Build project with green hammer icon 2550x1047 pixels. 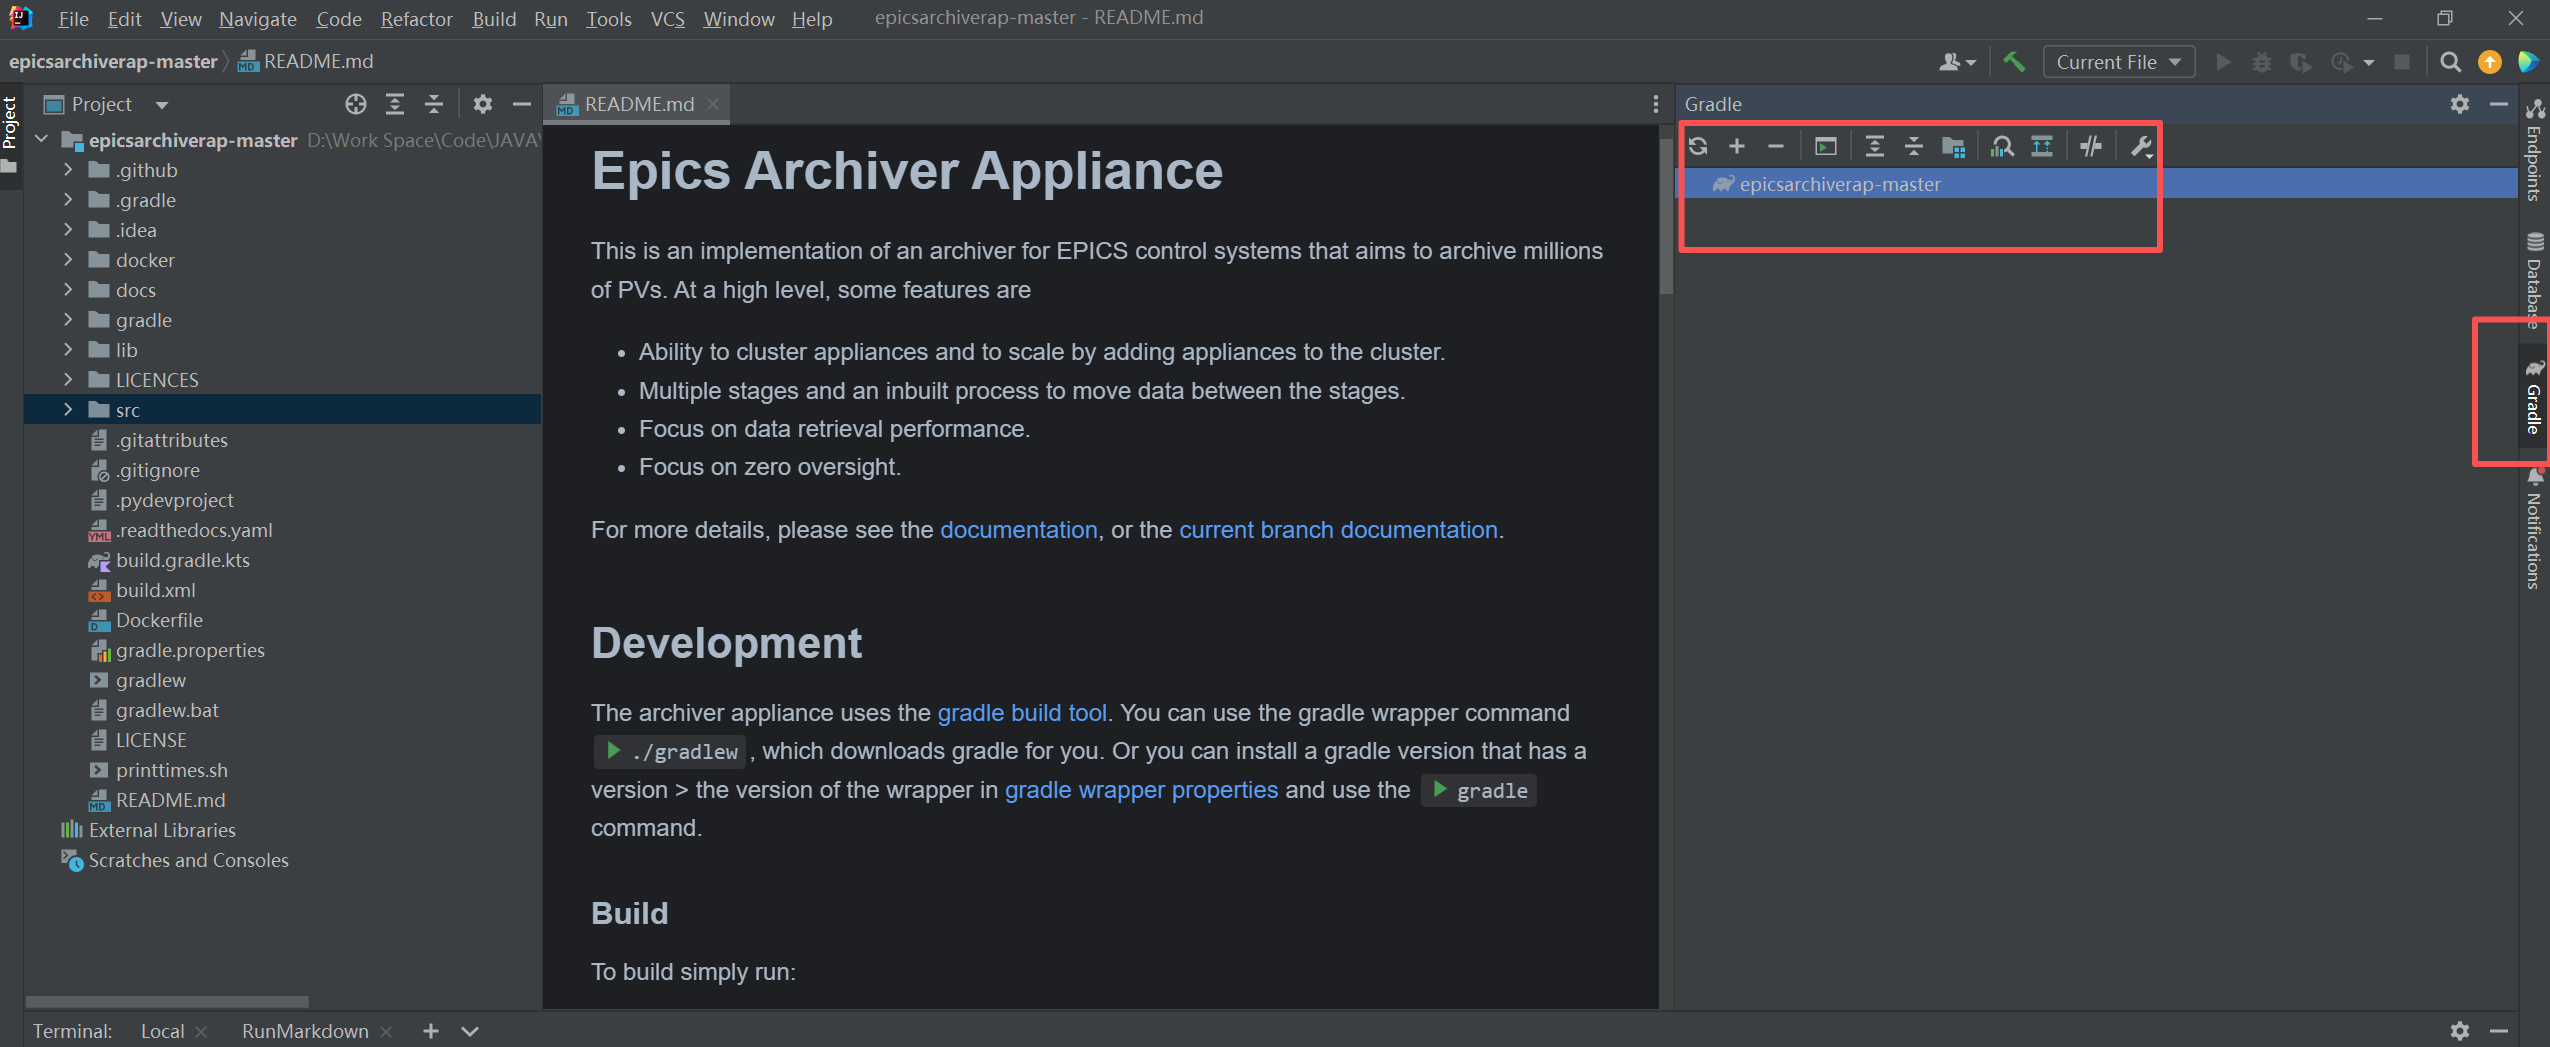[x=2014, y=62]
